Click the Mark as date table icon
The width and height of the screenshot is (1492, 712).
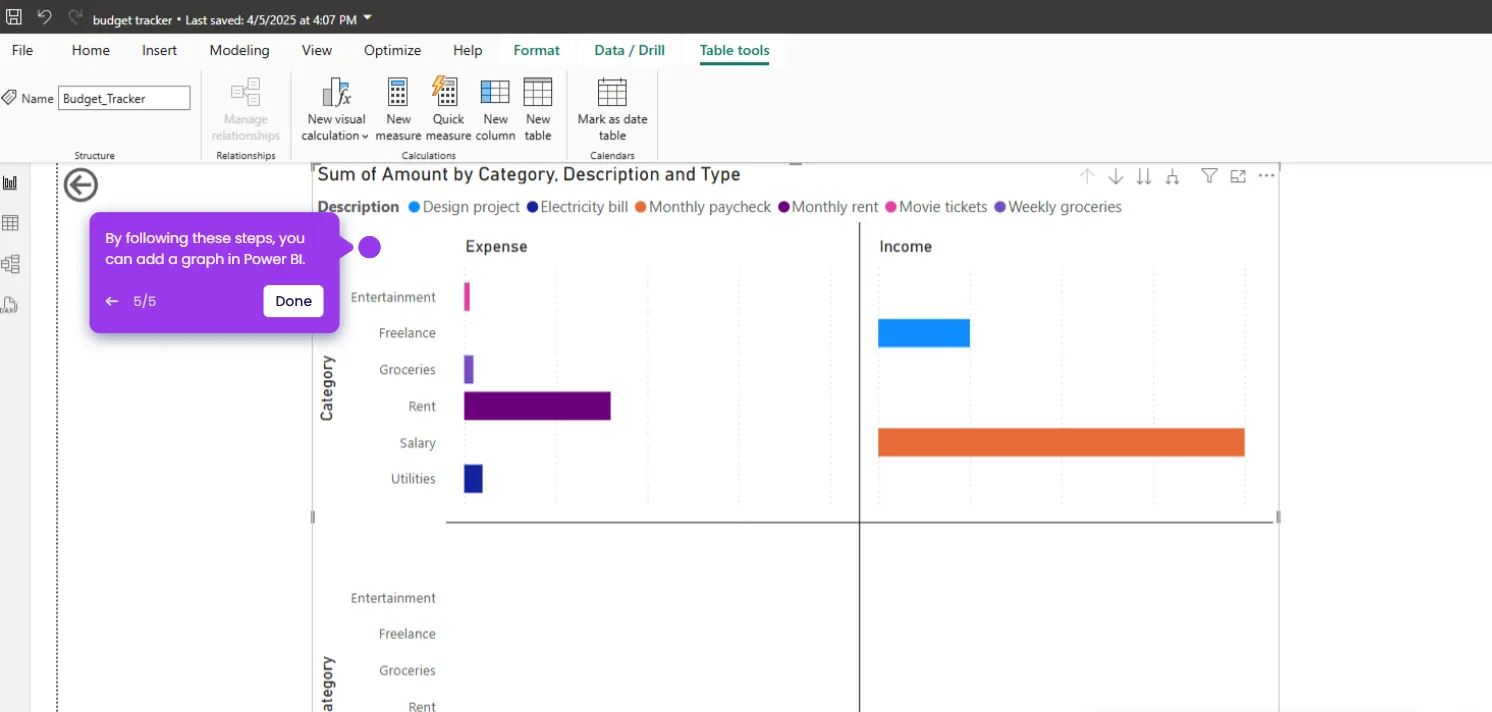(612, 92)
